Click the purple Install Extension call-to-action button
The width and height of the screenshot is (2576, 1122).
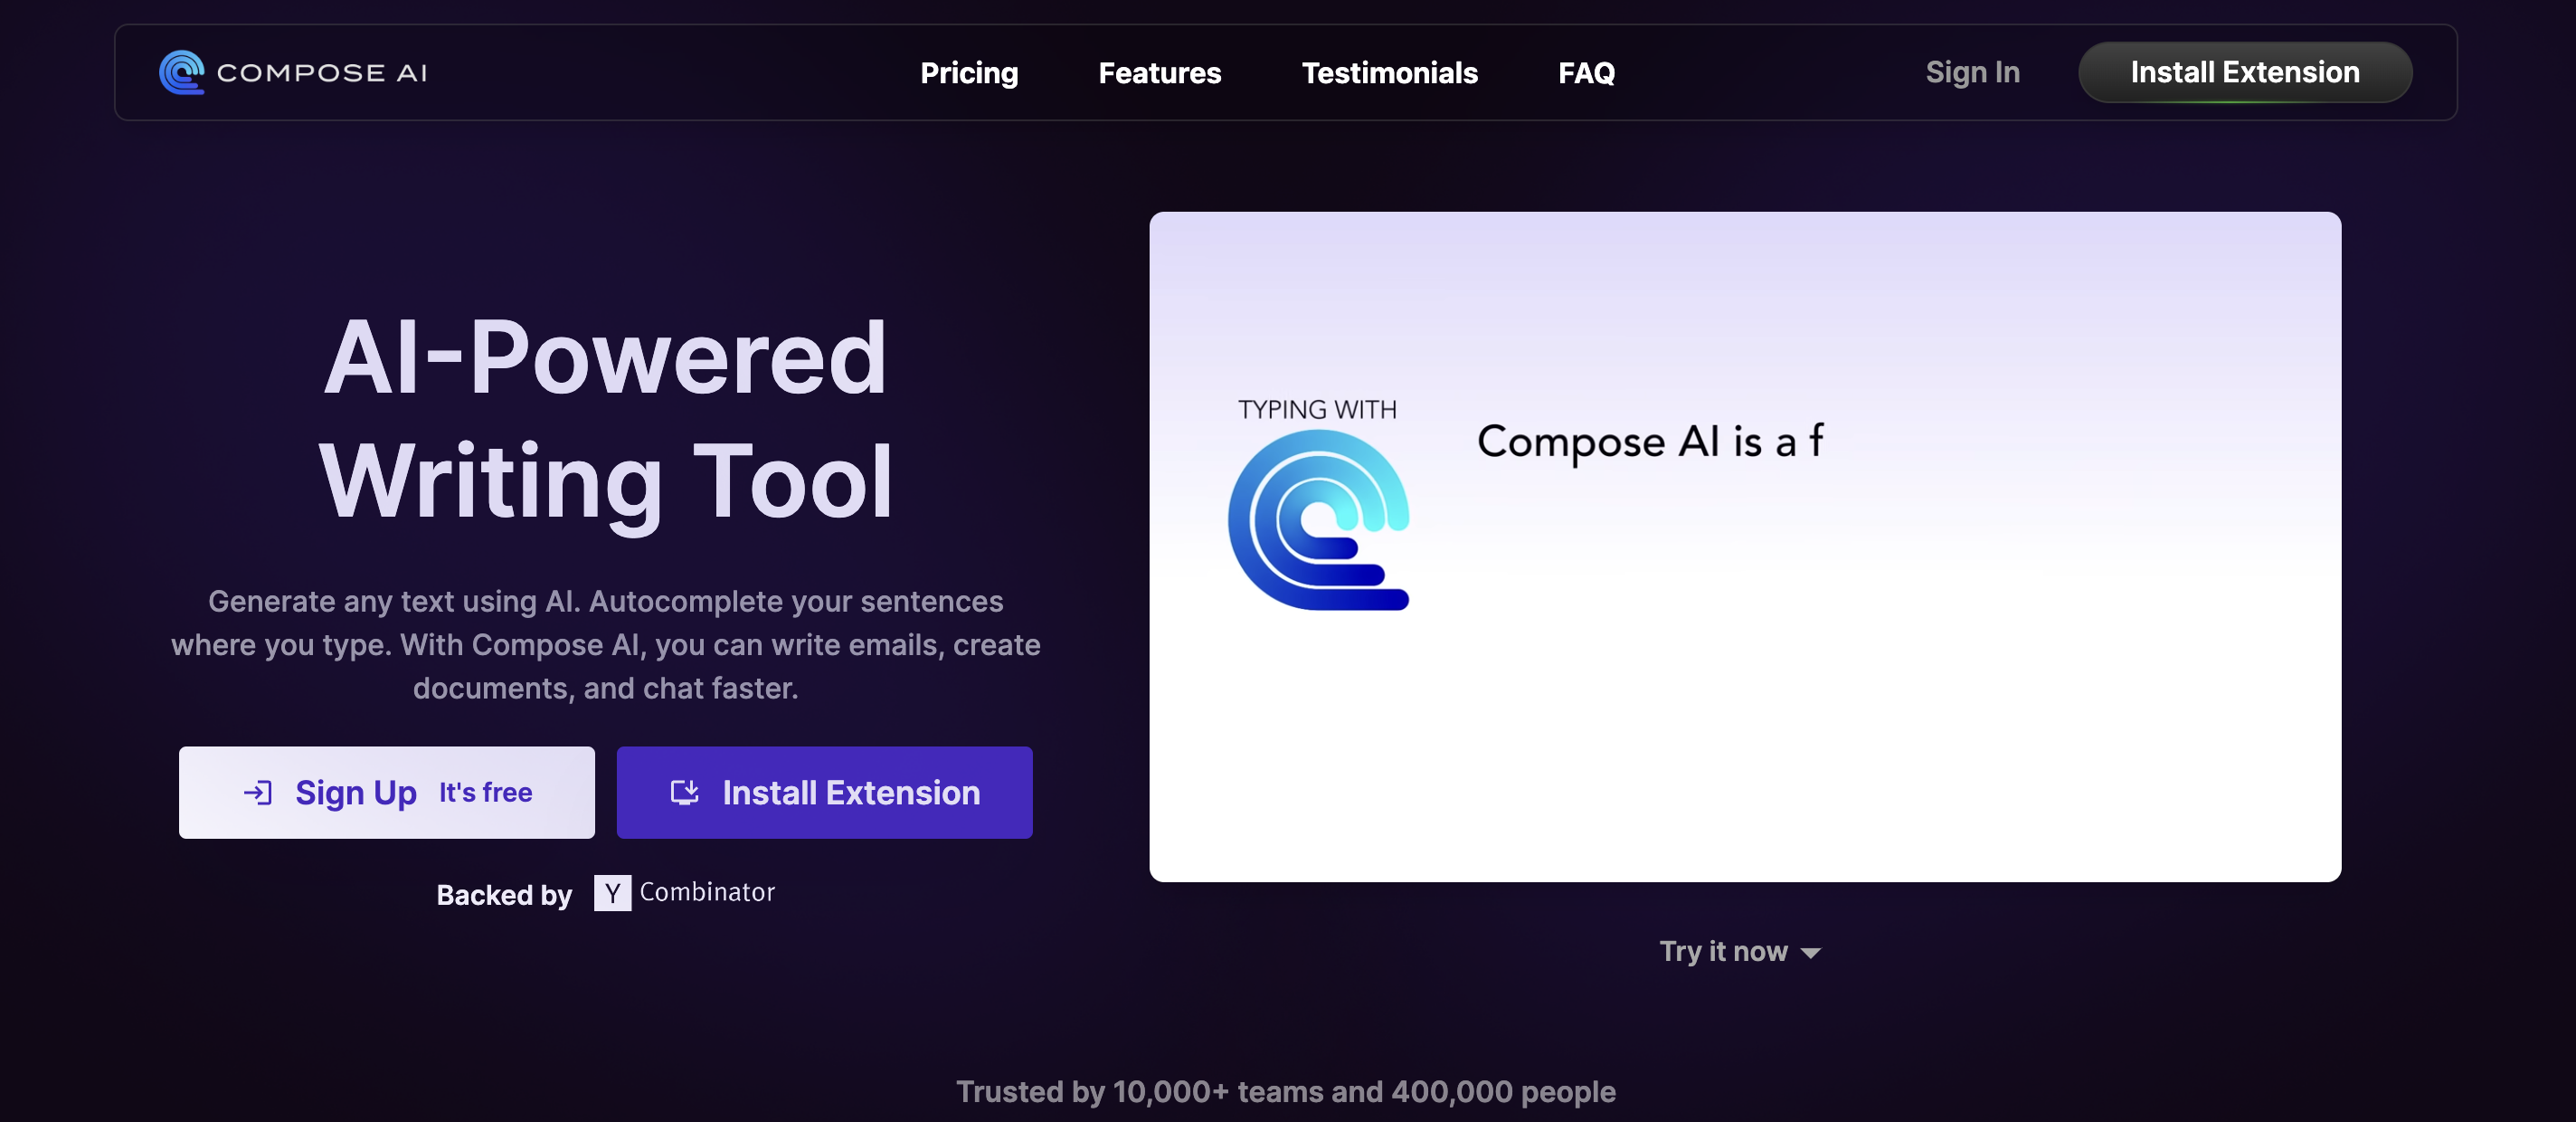pos(824,792)
